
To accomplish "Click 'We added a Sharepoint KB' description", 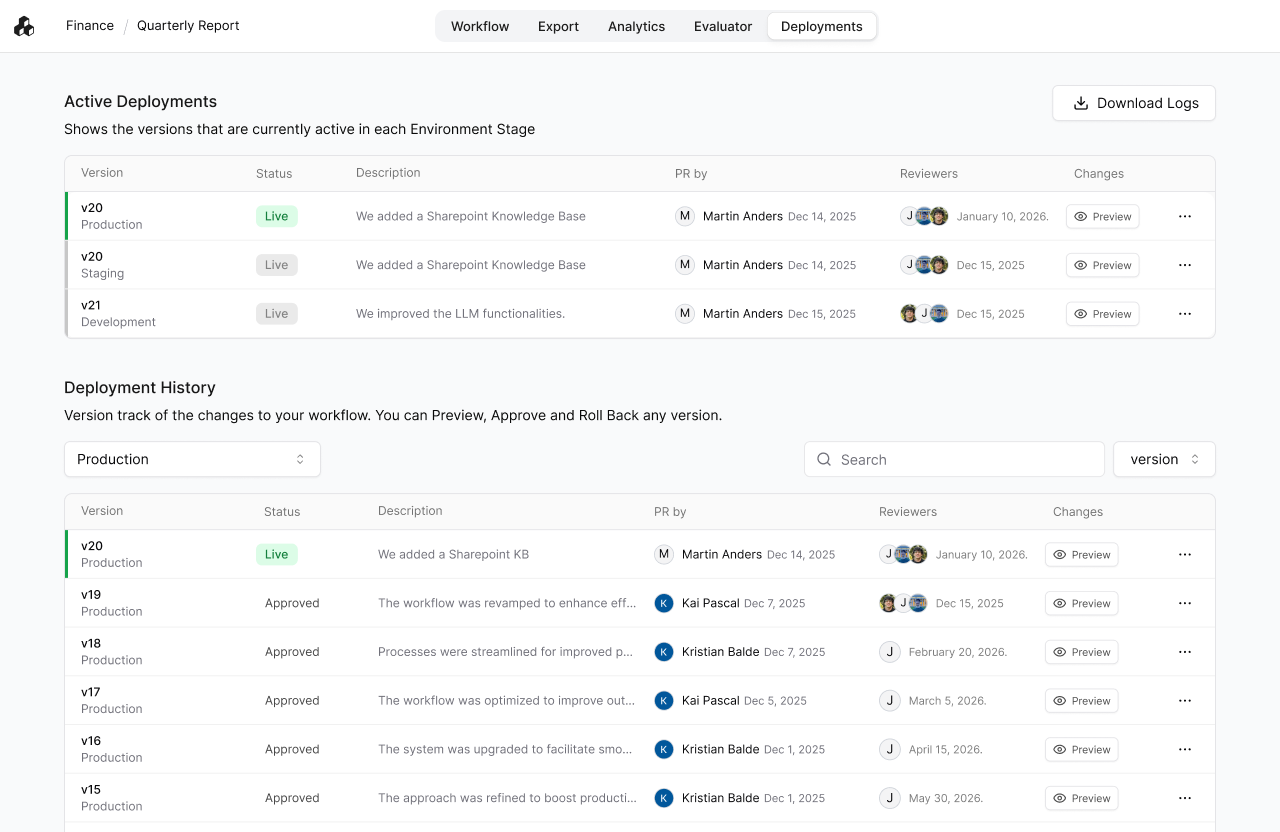I will click(x=453, y=554).
